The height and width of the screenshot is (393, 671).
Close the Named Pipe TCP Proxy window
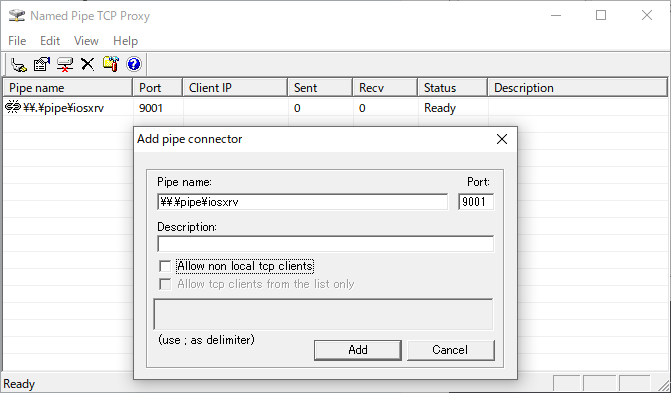point(647,16)
